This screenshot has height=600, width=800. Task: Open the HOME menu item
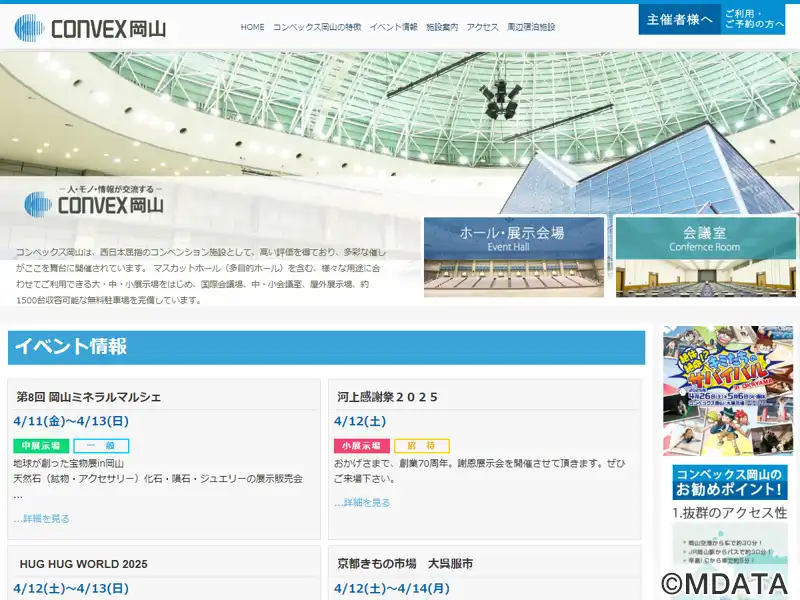point(252,27)
